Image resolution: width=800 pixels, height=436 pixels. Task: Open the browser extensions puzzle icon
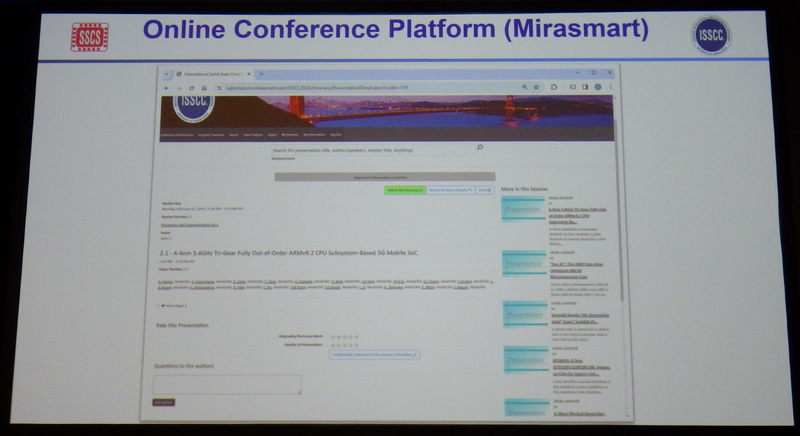pos(554,87)
